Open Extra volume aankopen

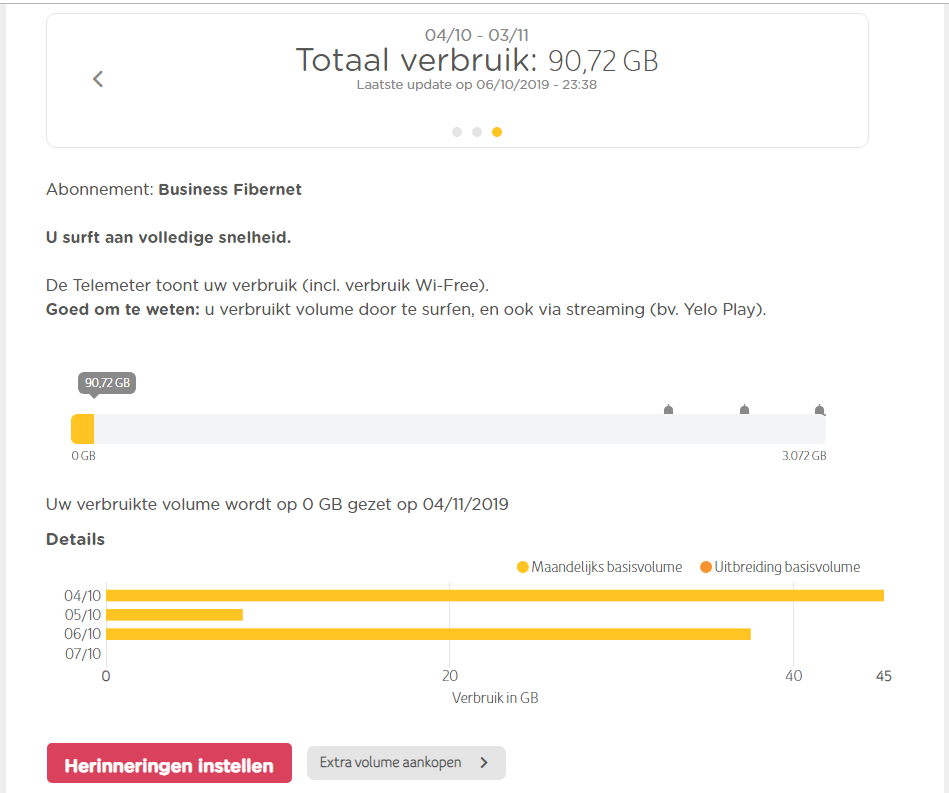pos(391,763)
